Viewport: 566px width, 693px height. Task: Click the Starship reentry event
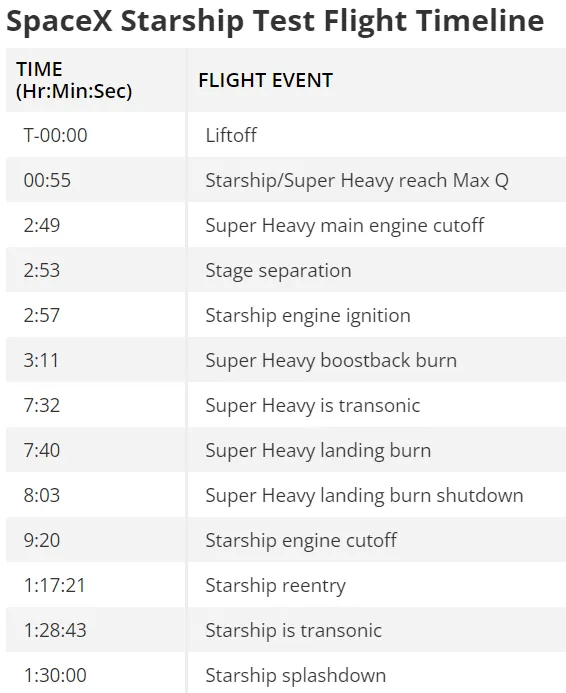point(275,585)
